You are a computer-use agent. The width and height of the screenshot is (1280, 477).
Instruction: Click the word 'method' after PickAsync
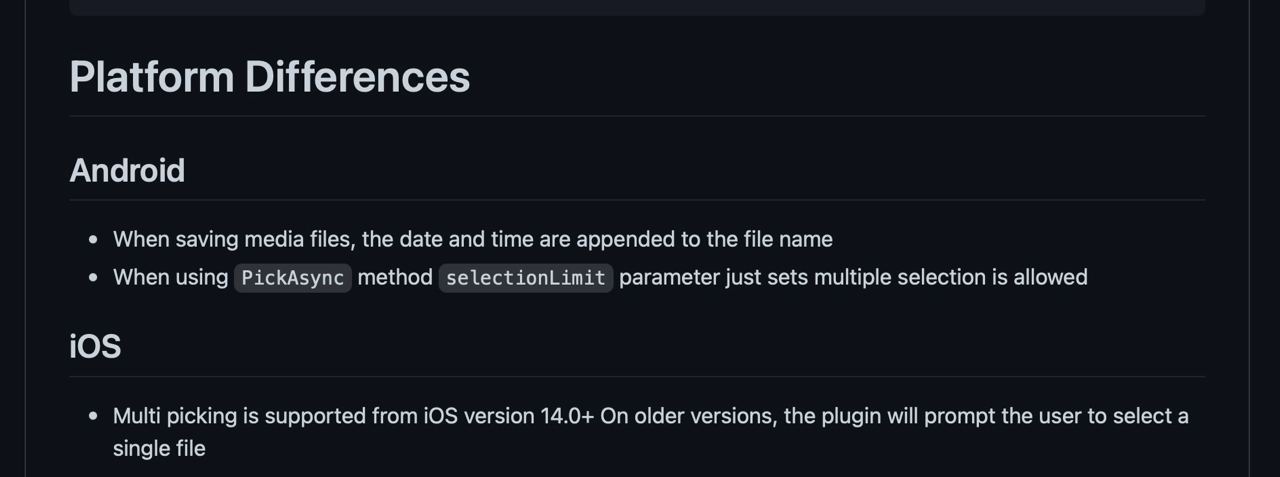(x=395, y=277)
